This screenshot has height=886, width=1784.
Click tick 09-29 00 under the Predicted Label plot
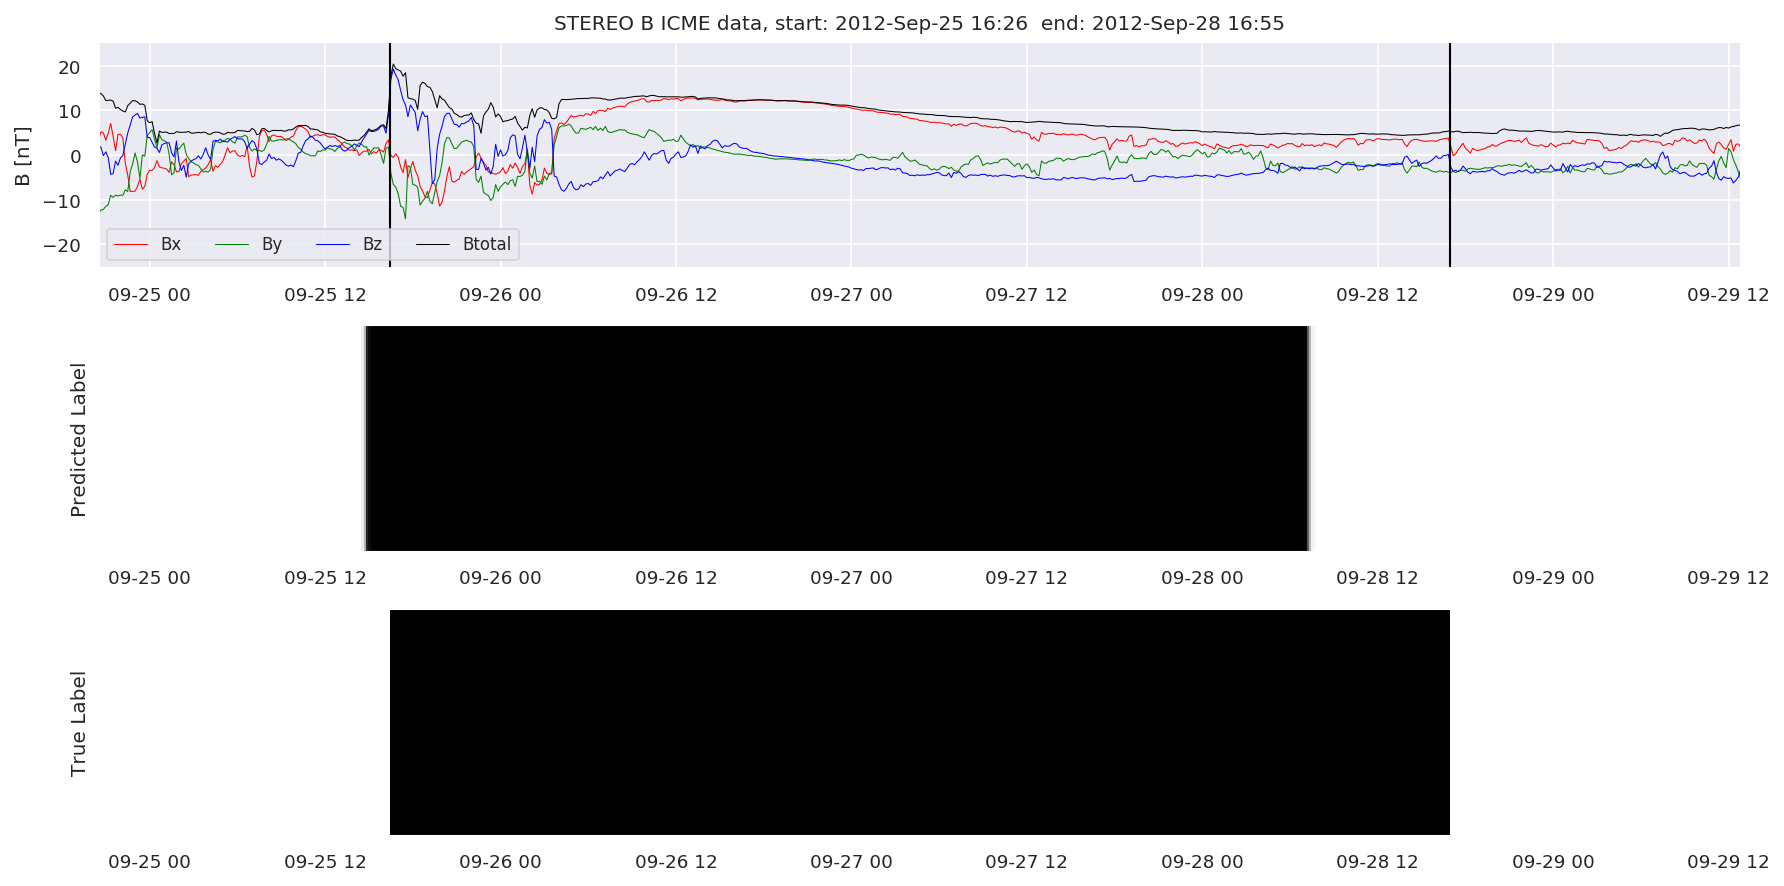1554,578
